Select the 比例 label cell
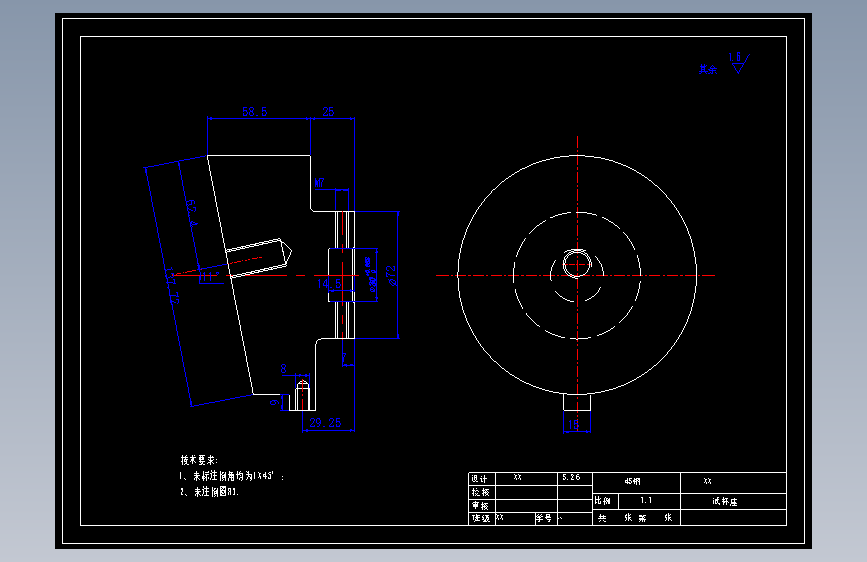Image resolution: width=867 pixels, height=562 pixels. click(603, 501)
